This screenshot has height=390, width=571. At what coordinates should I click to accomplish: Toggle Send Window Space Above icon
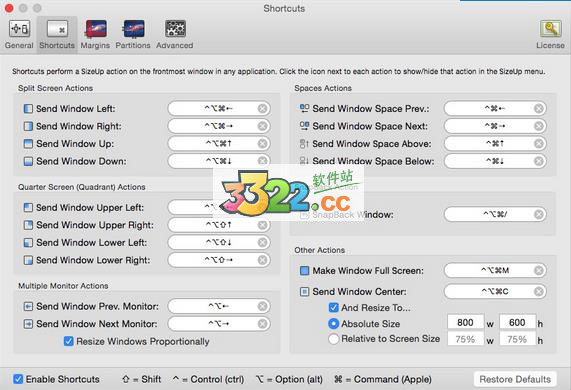pyautogui.click(x=304, y=143)
